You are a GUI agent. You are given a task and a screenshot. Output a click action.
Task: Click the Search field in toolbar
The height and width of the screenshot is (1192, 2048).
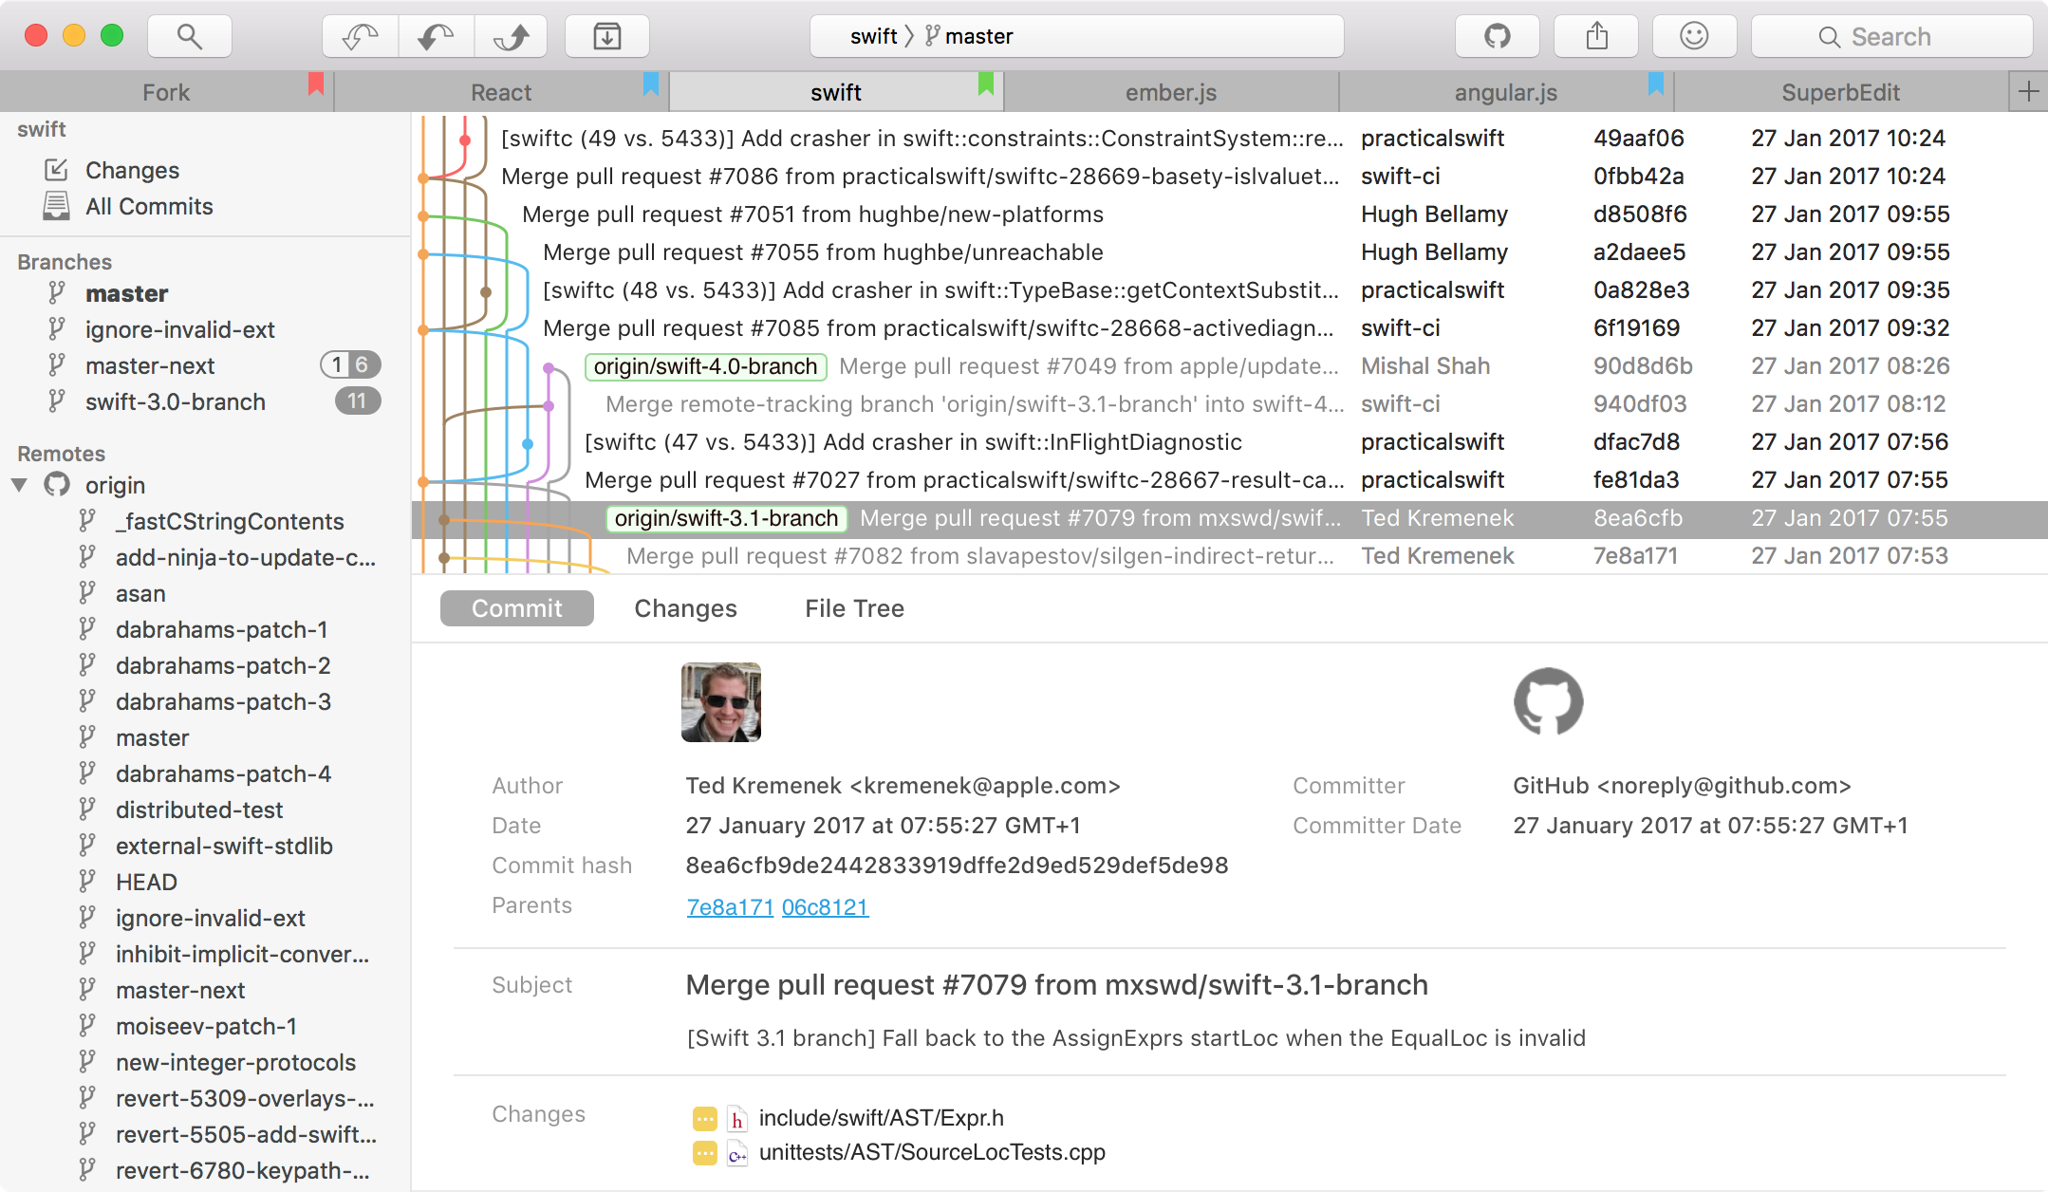[x=1892, y=37]
